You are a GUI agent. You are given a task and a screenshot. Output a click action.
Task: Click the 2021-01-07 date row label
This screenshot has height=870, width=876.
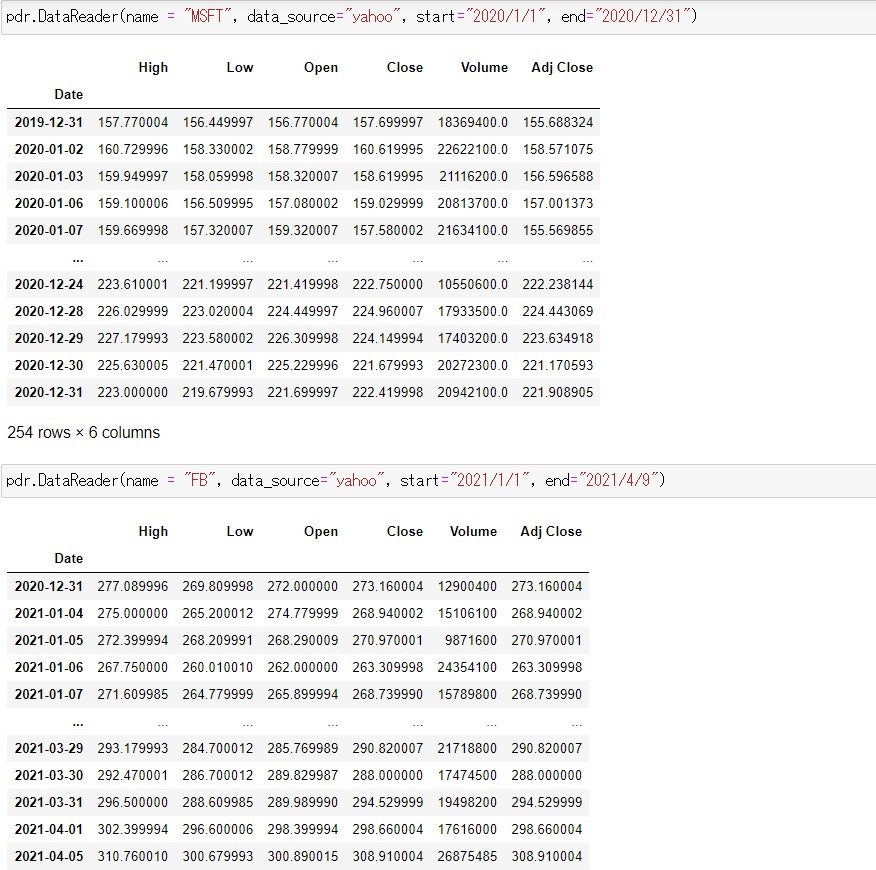pos(49,694)
